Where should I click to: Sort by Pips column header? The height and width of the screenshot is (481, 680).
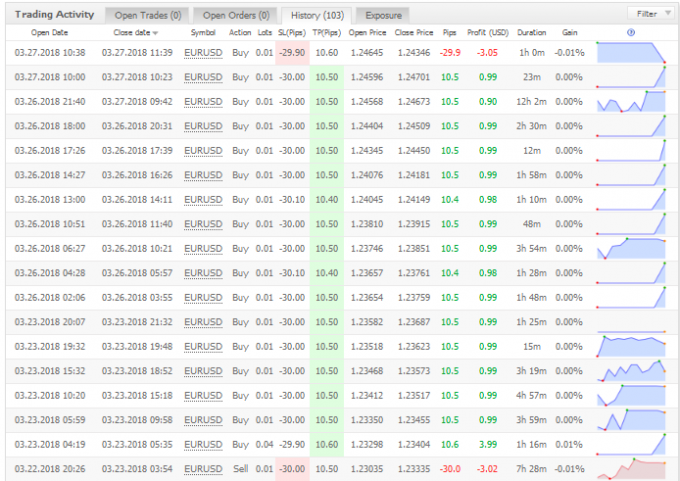[450, 33]
